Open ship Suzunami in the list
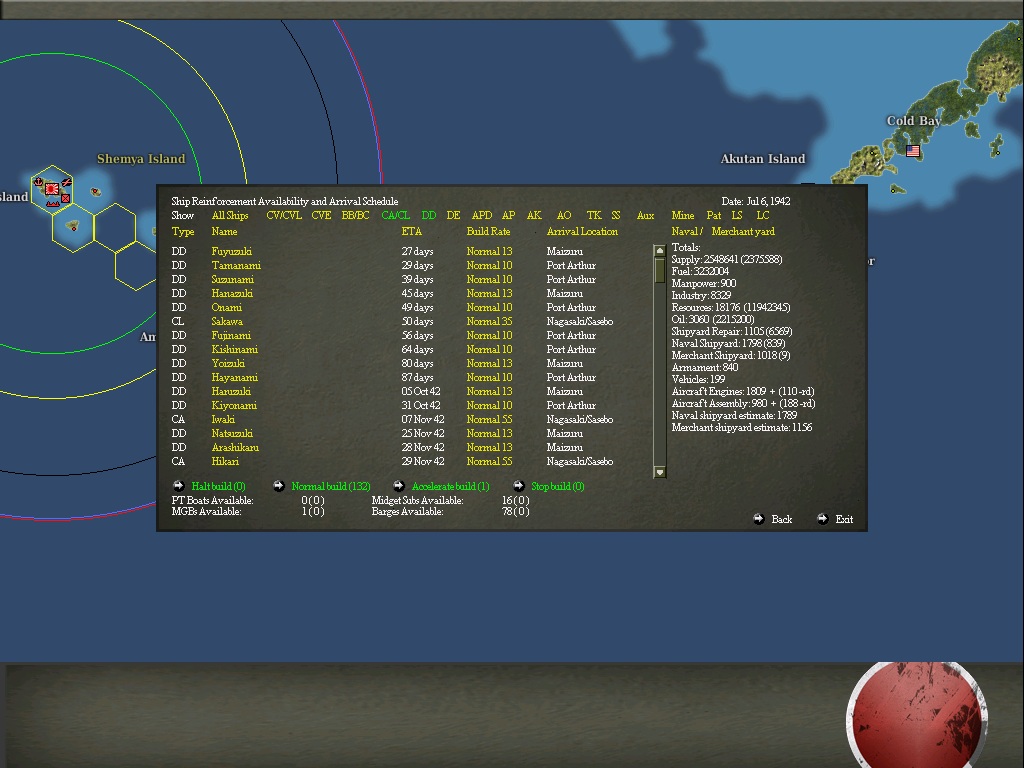 click(232, 279)
